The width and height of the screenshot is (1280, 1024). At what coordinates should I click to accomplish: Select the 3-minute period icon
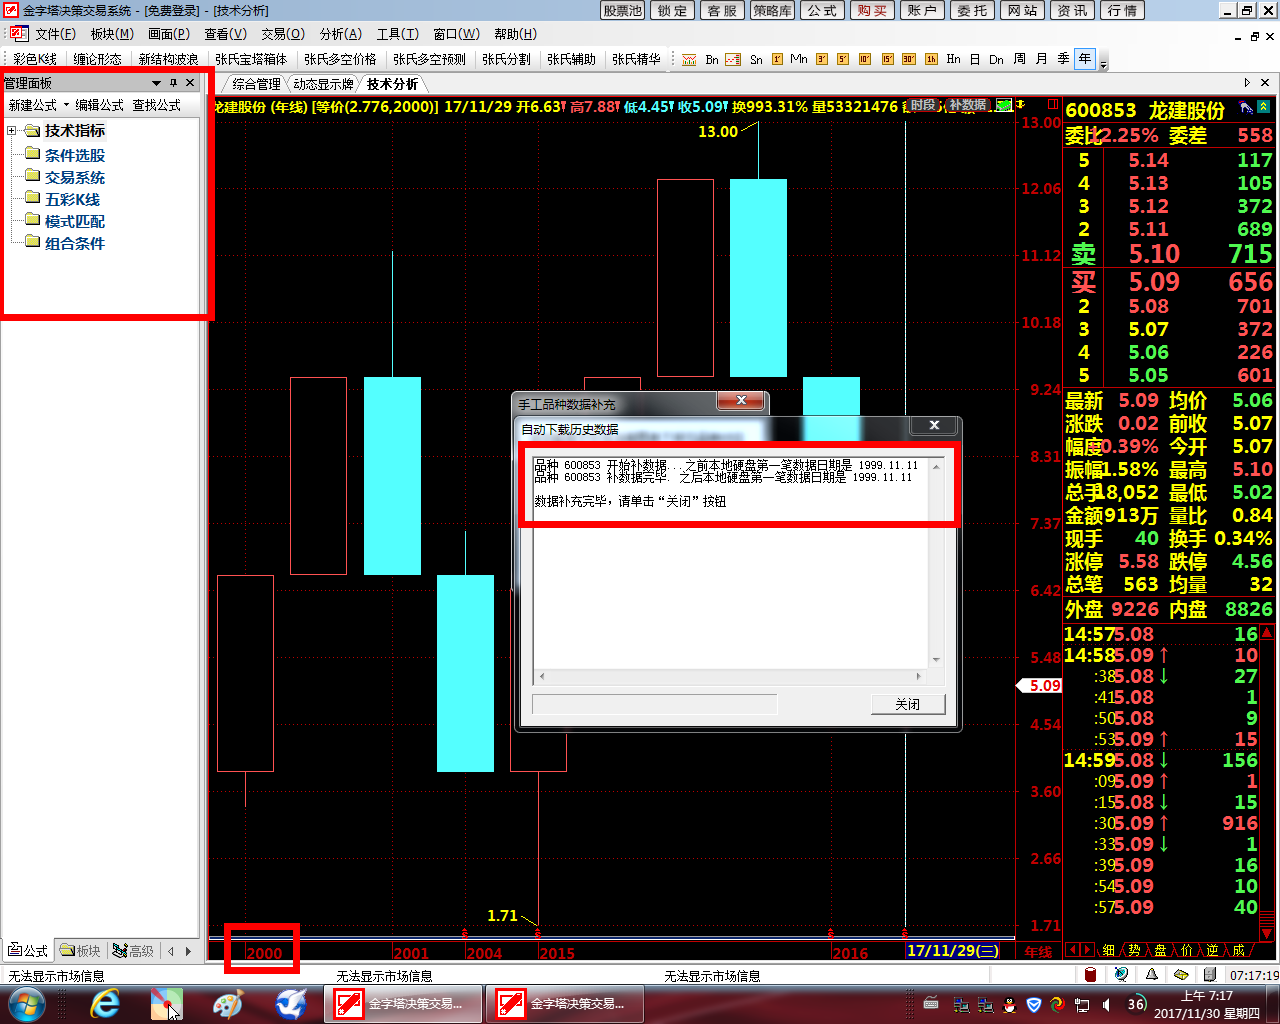[821, 60]
